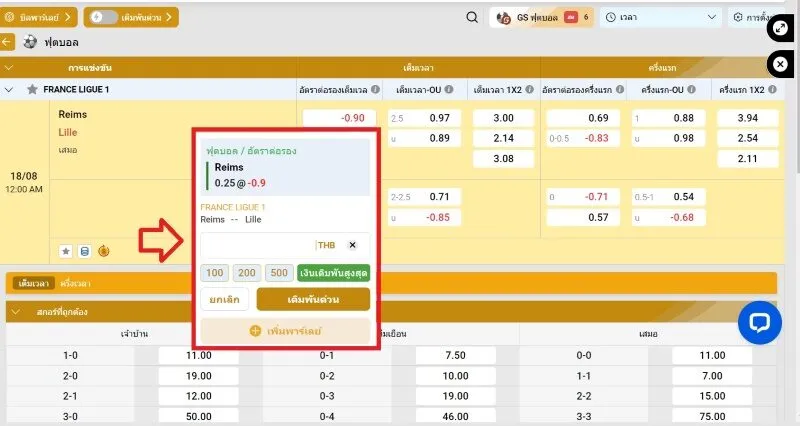800x426 pixels.
Task: Collapse the FRANCE LIGUE 1 league section
Action: [9, 89]
